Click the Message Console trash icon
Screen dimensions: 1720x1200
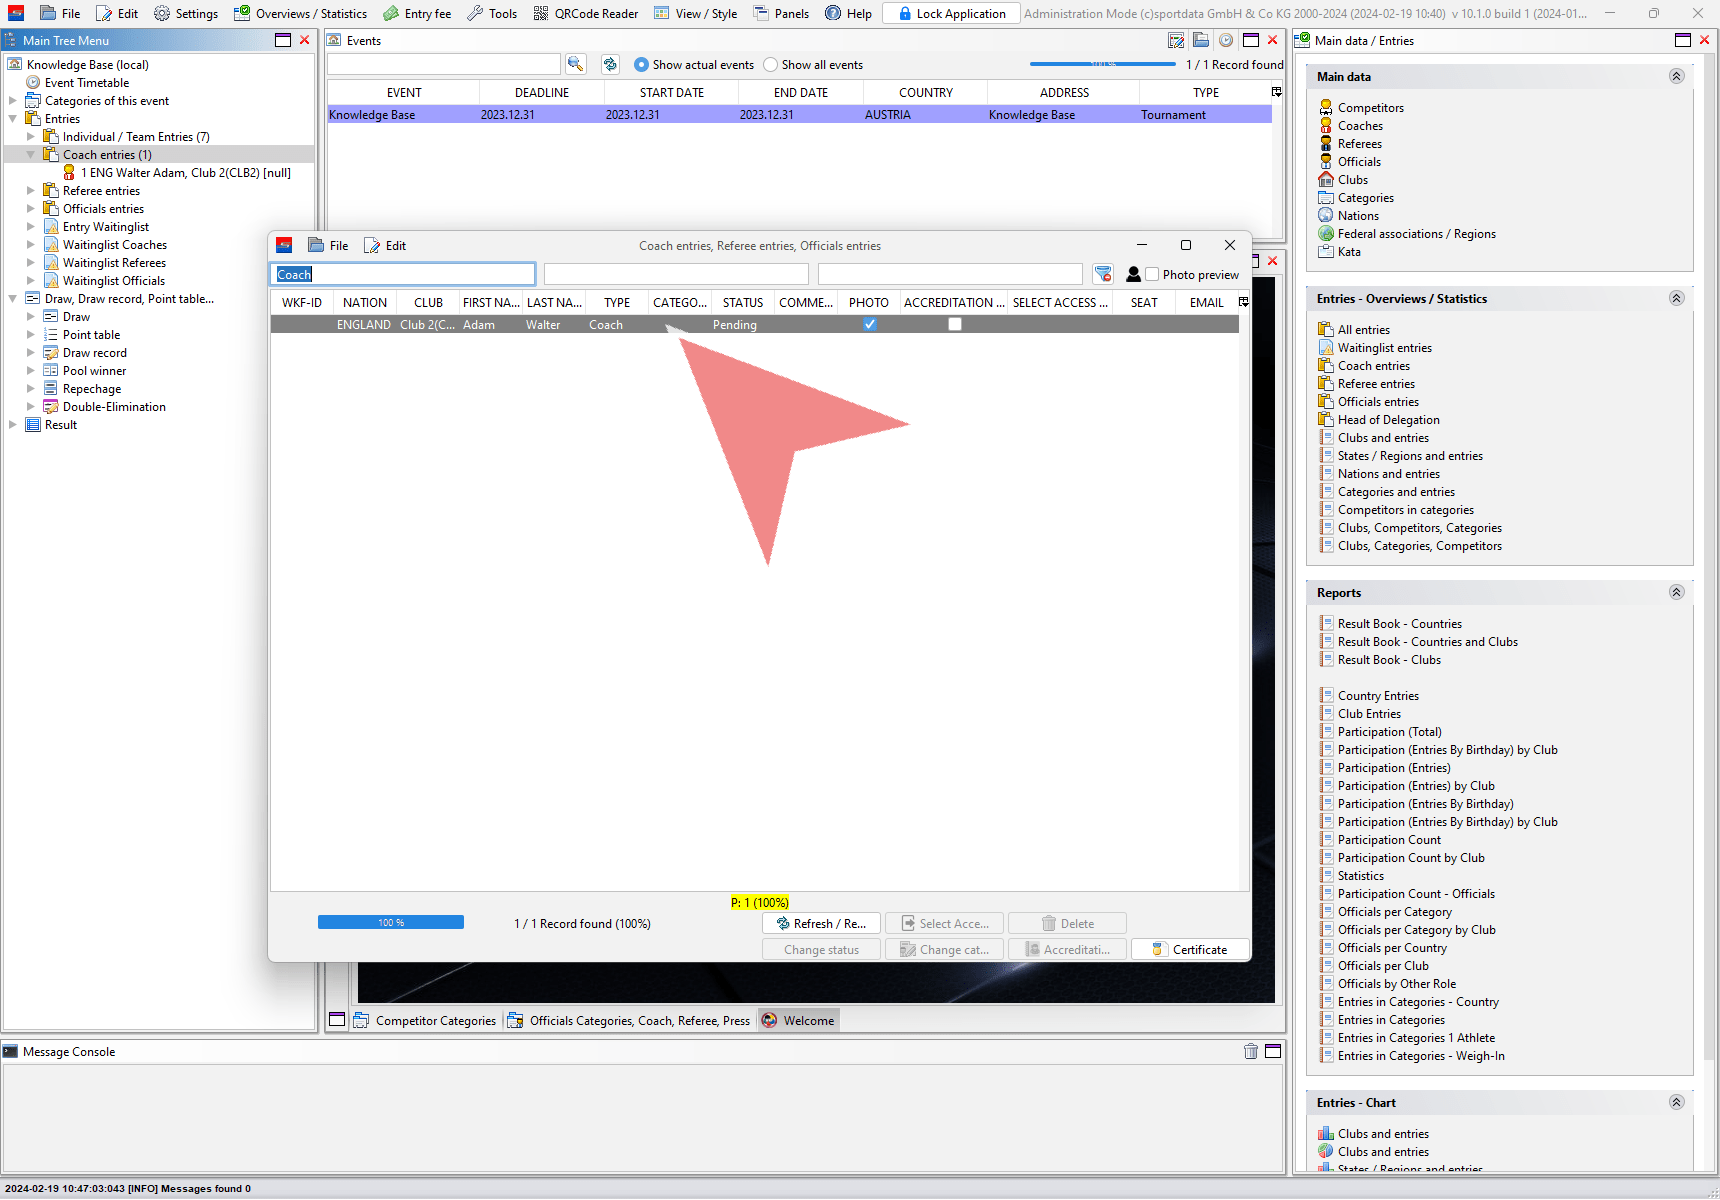coord(1250,1051)
